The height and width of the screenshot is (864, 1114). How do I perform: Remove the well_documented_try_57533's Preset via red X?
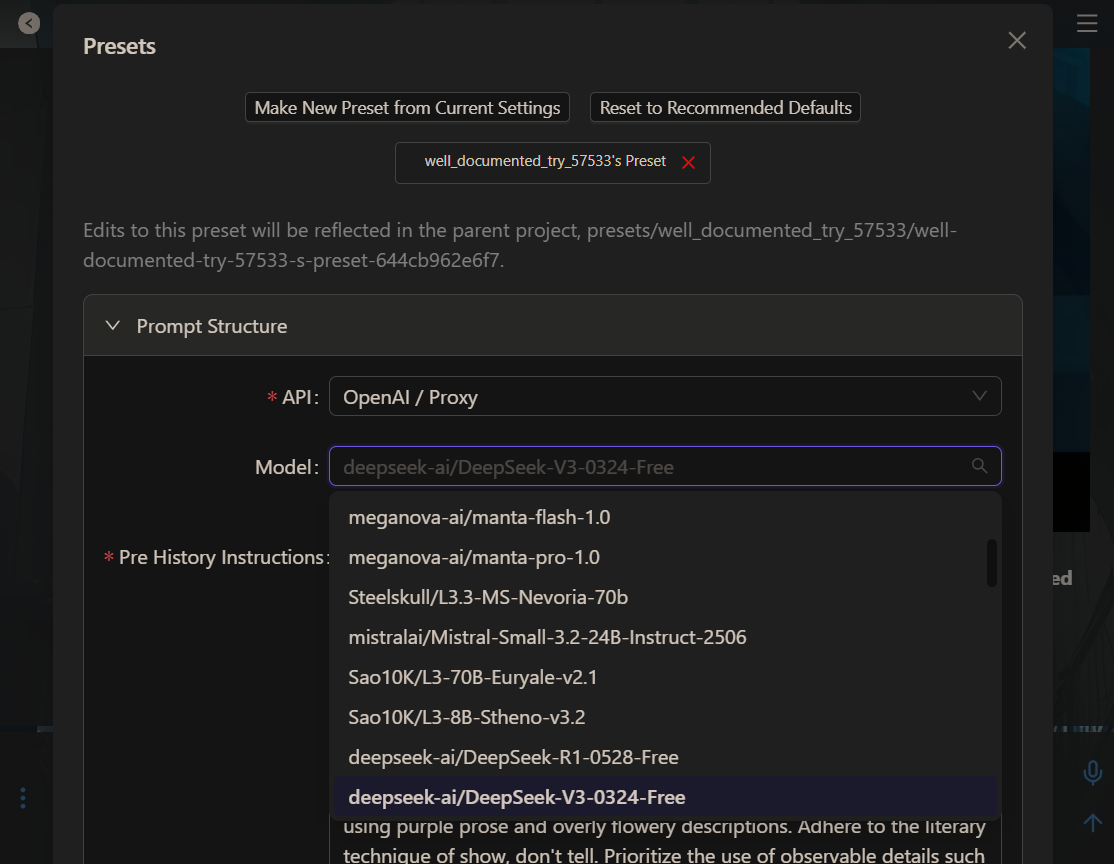688,163
